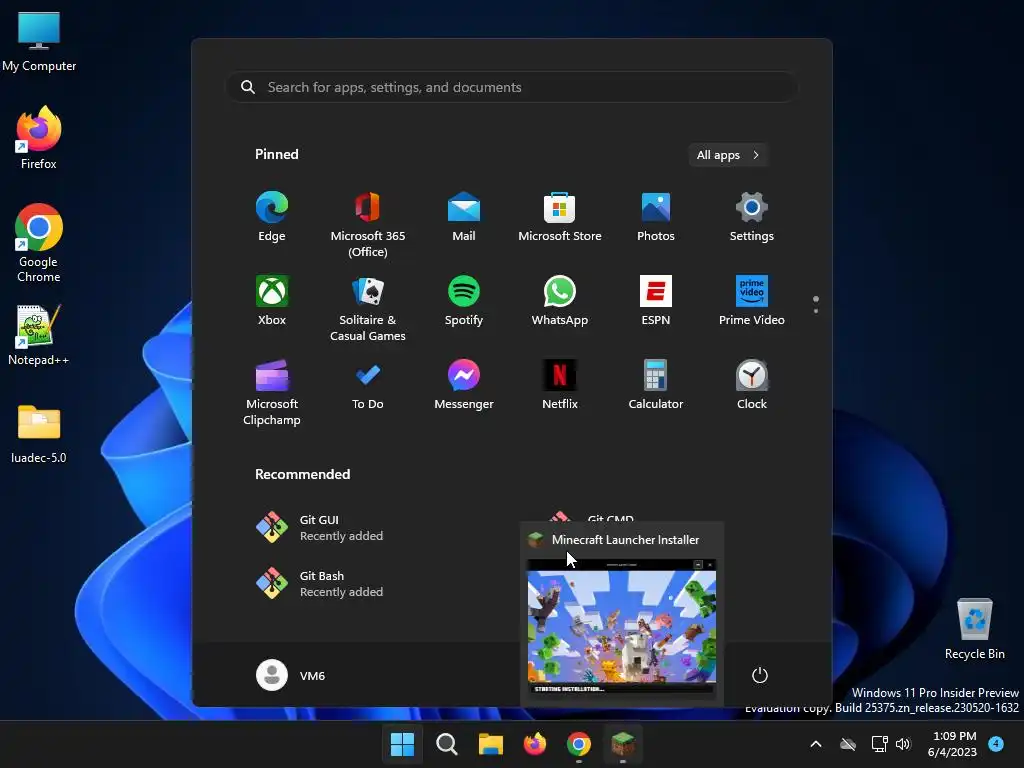Image resolution: width=1024 pixels, height=768 pixels.
Task: Launch Spotify from pinned apps
Action: click(x=464, y=300)
